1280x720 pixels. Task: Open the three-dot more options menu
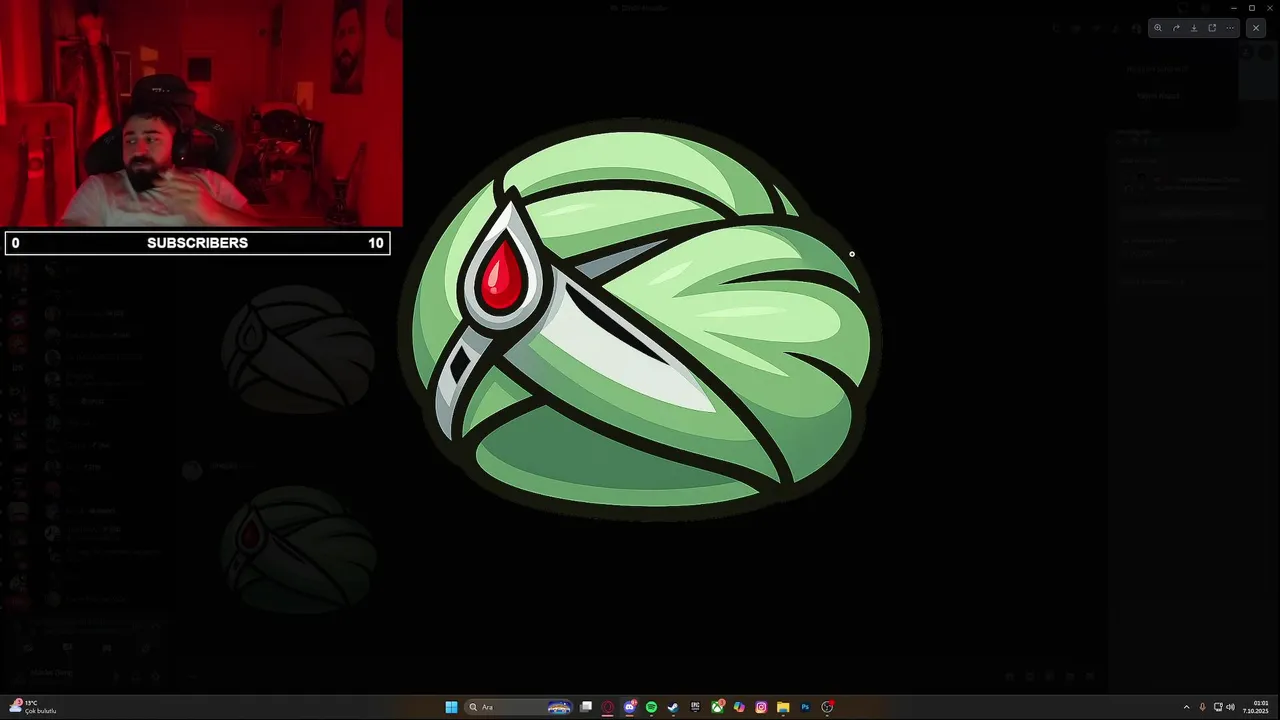pyautogui.click(x=1230, y=28)
